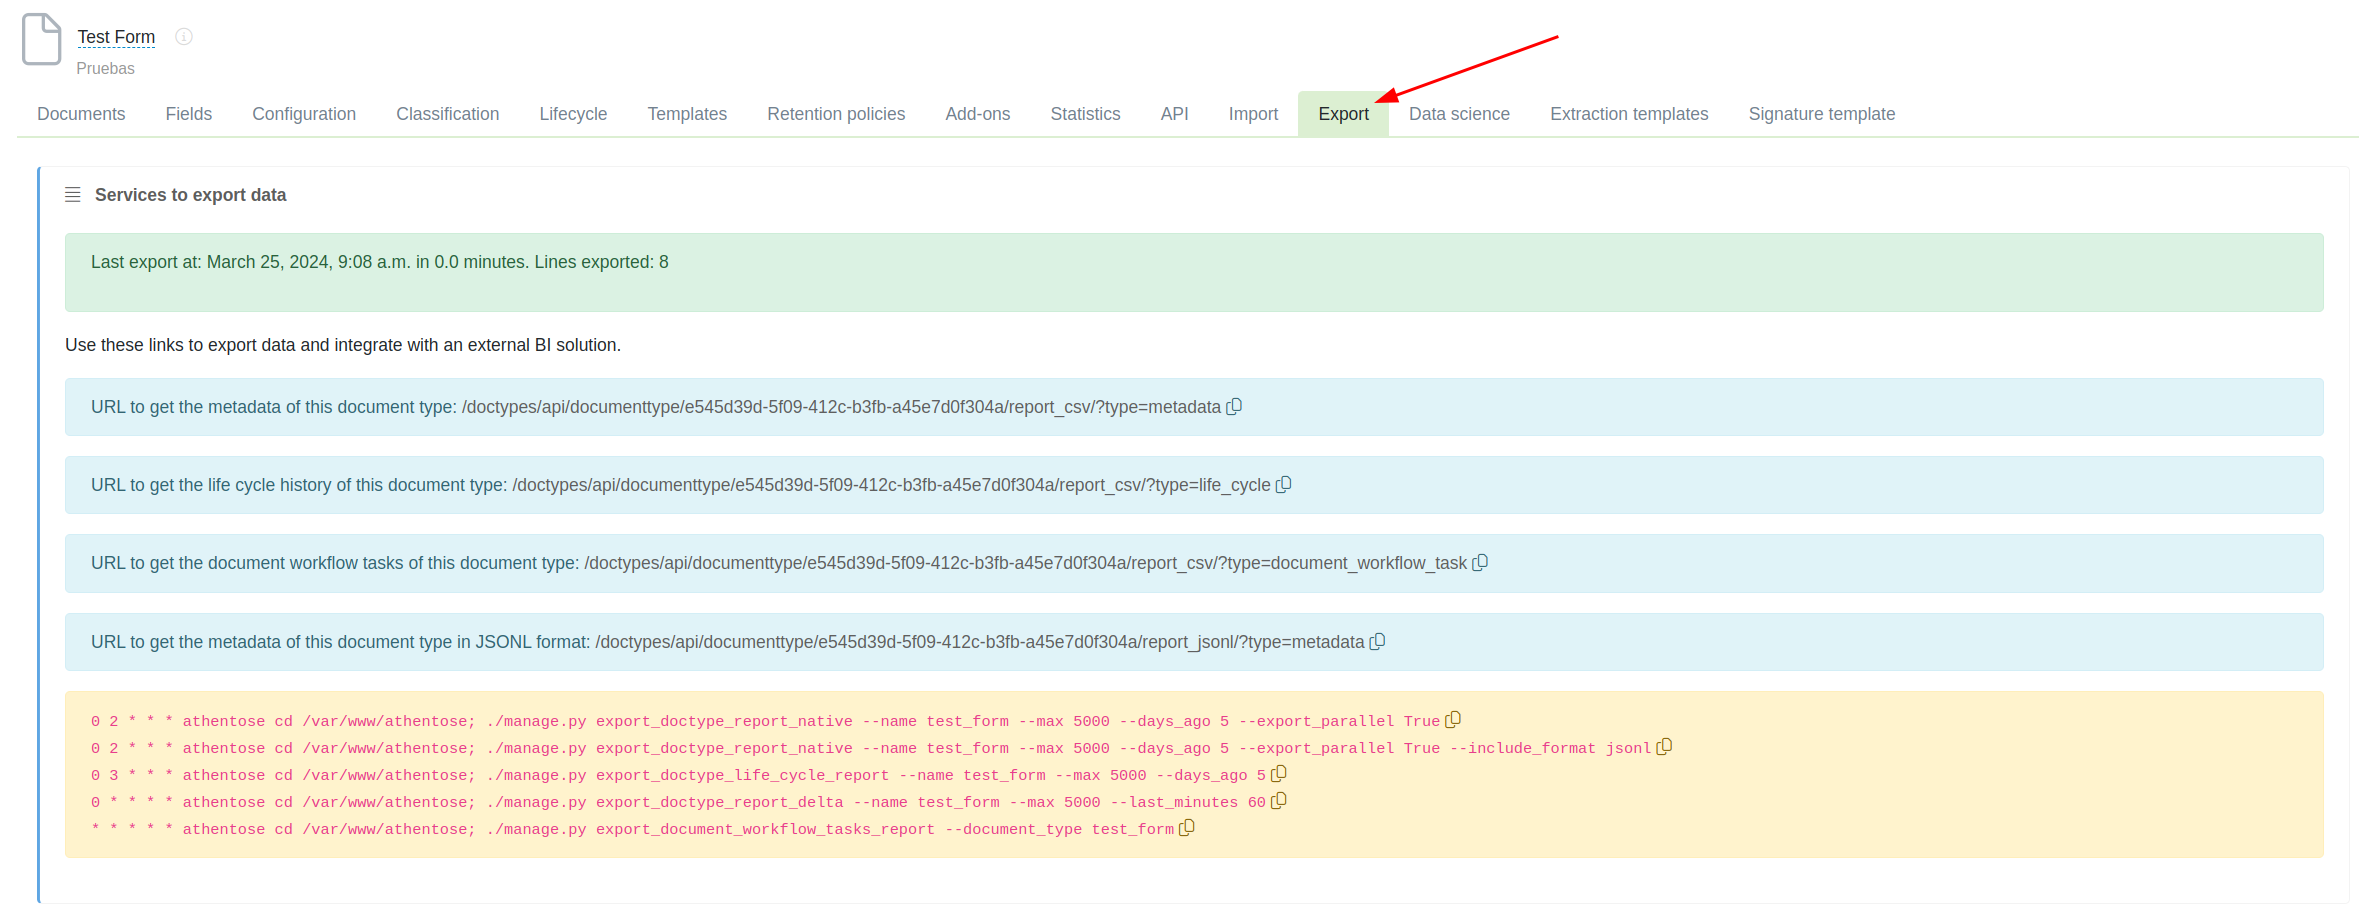
Task: Copy the JSONL metadata URL
Action: (1377, 642)
